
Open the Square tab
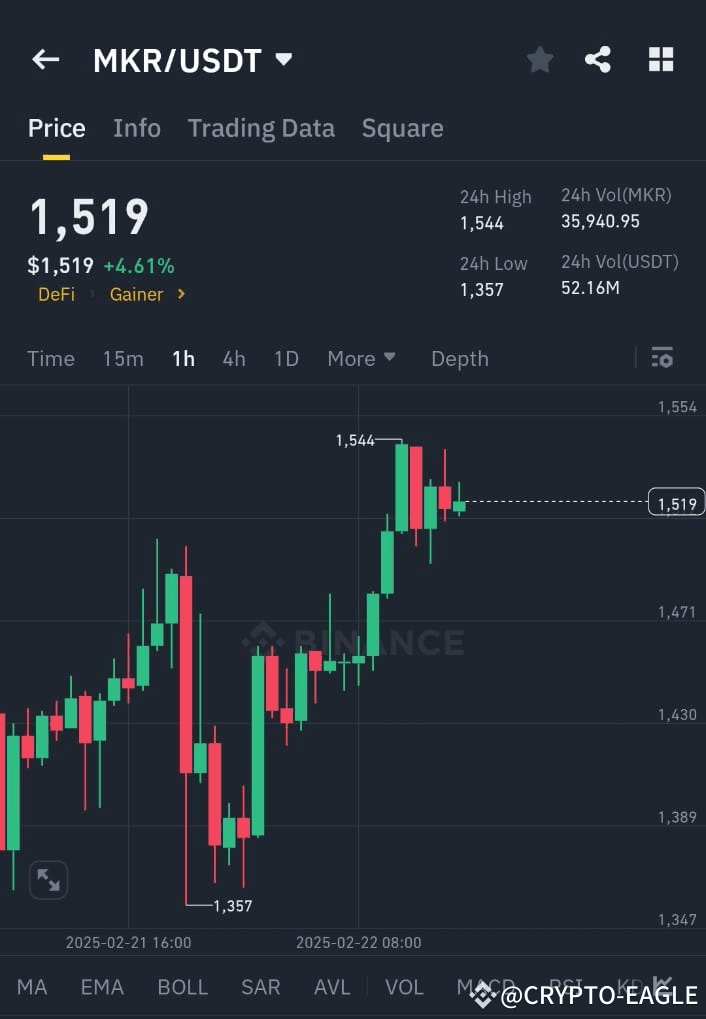[x=402, y=128]
